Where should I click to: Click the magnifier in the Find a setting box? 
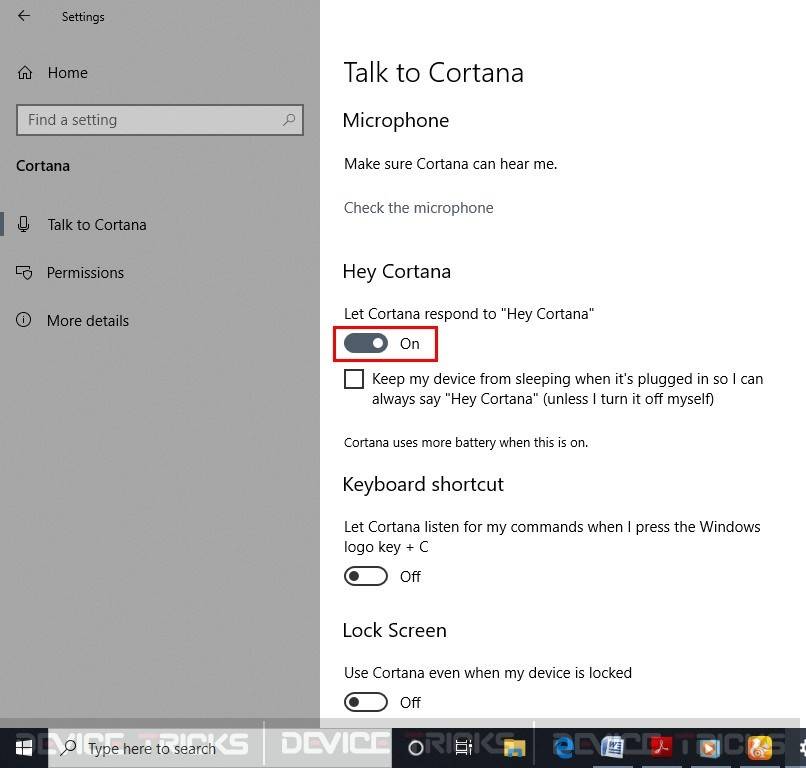click(289, 119)
